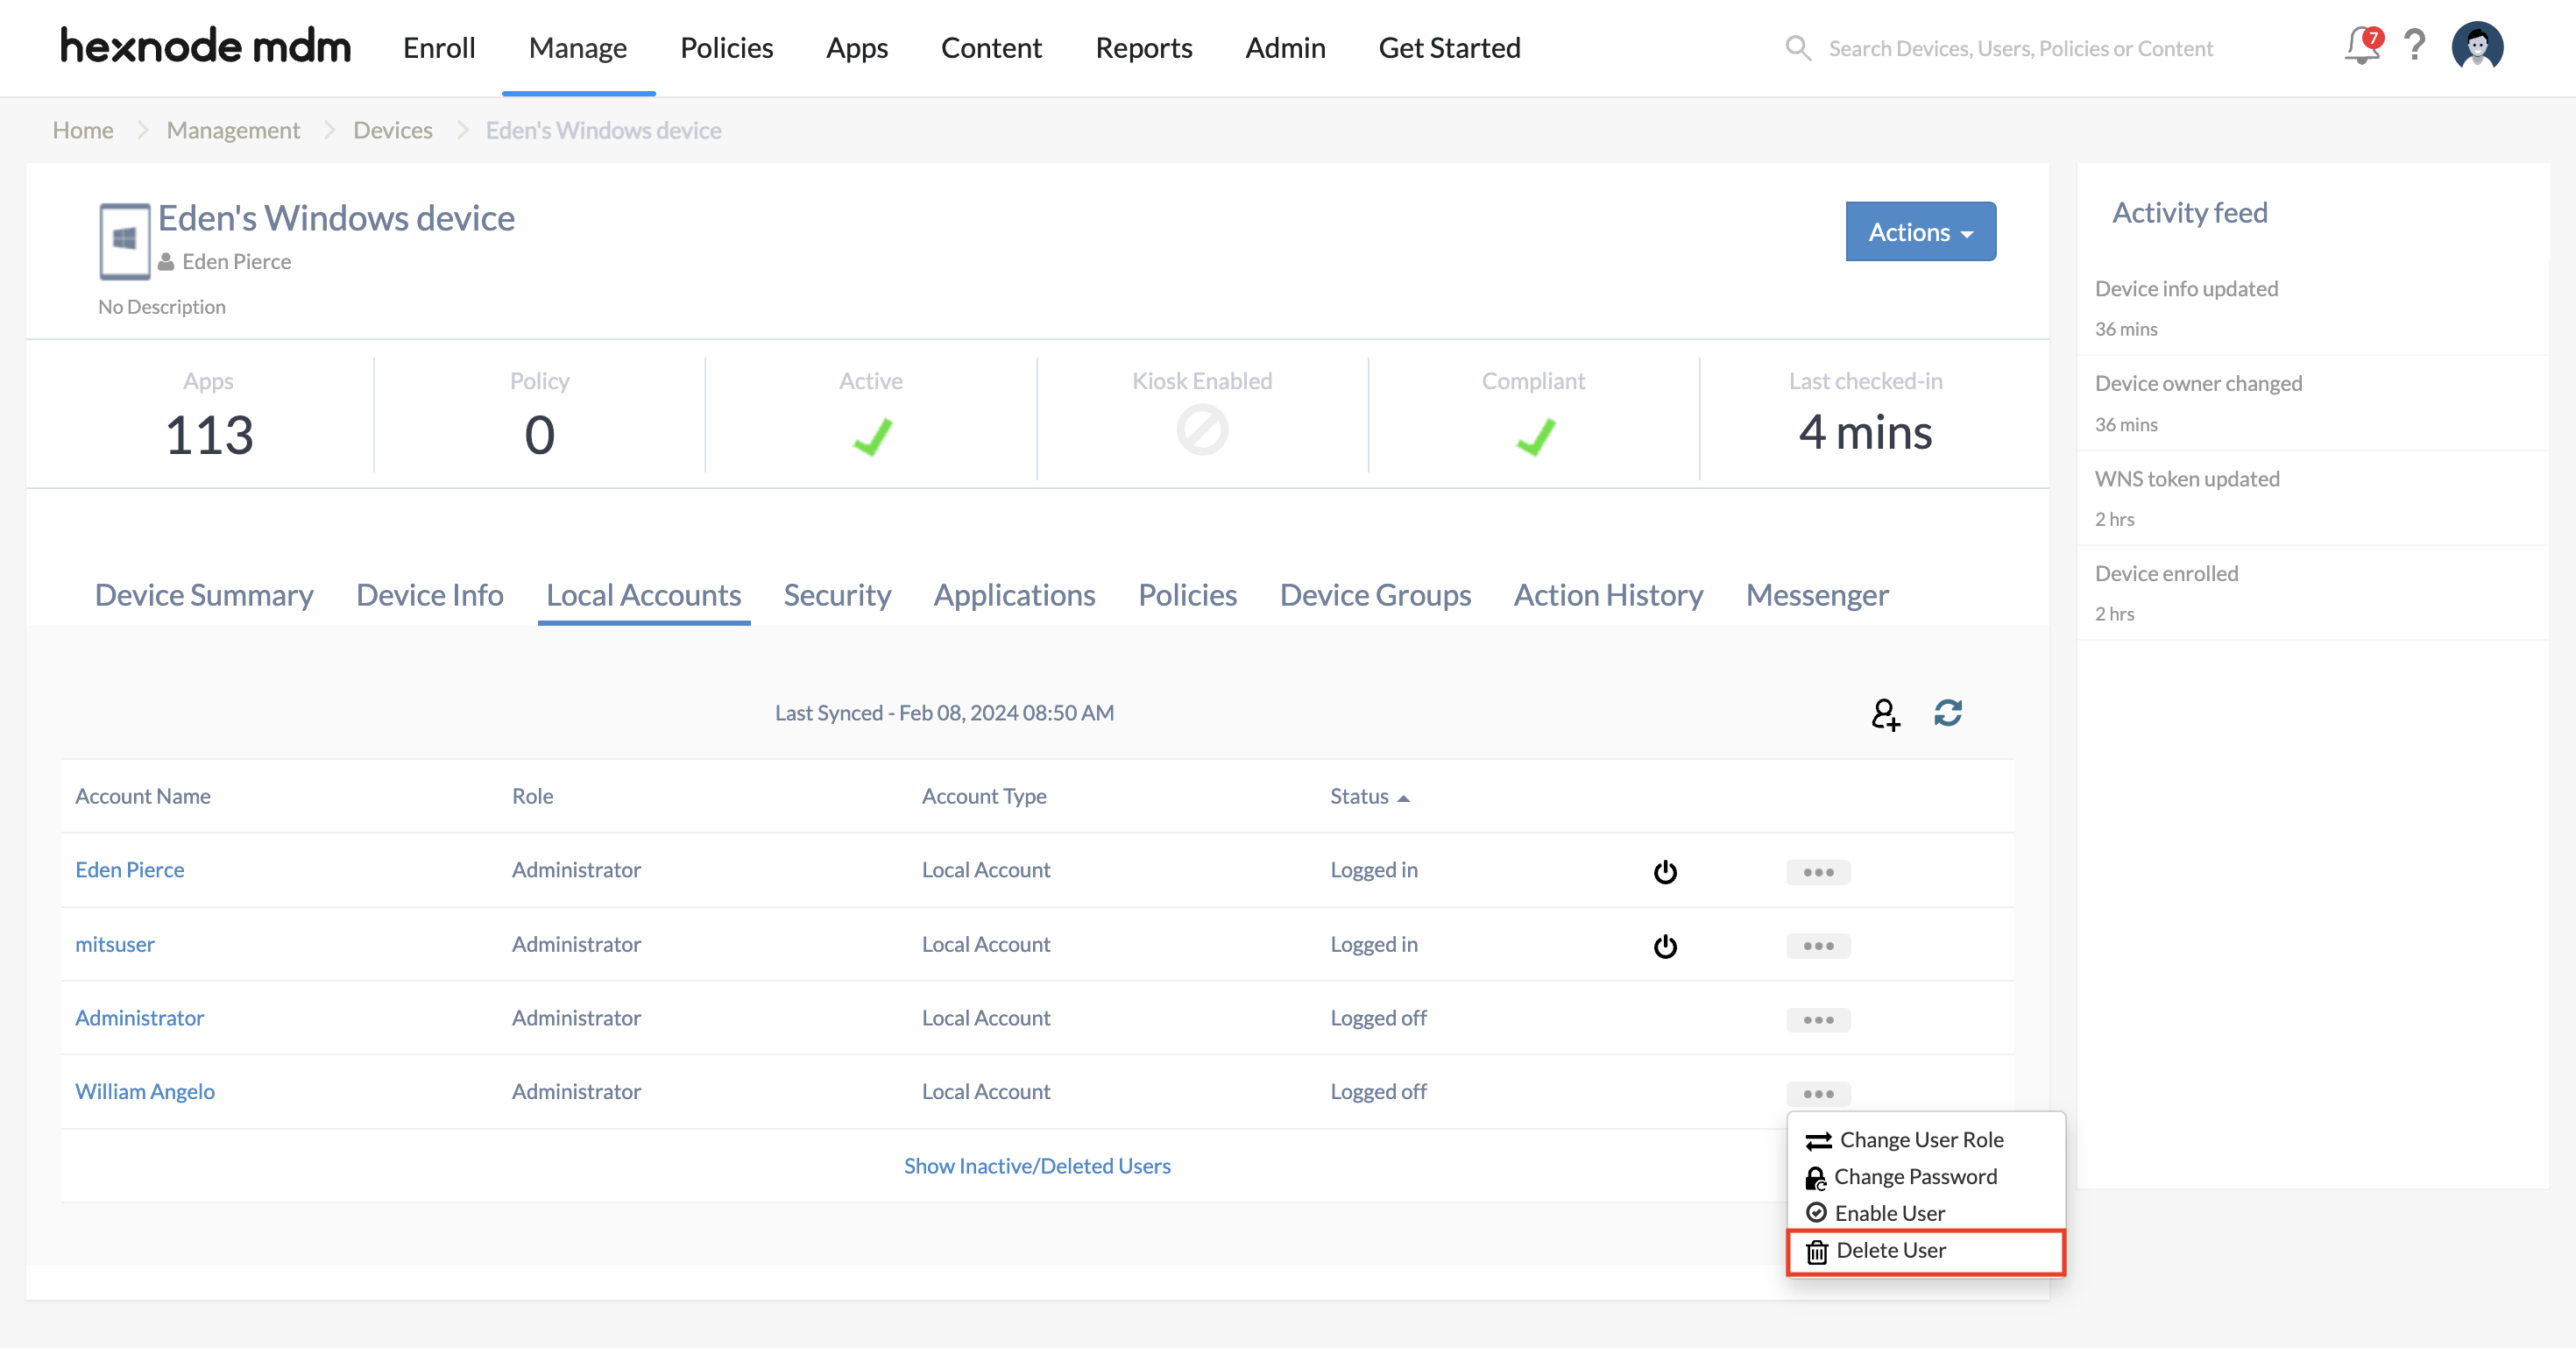Screen dimensions: 2576x1348
Task: Log off Eden Pierce with power icon
Action: coord(1665,872)
